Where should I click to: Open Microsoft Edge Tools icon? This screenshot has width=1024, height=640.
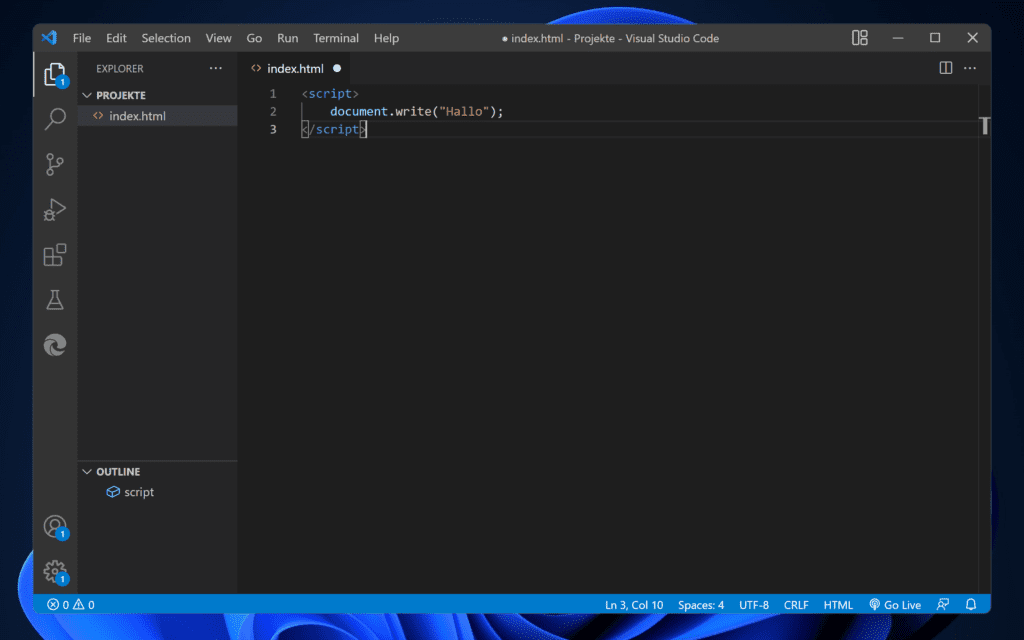[x=55, y=345]
